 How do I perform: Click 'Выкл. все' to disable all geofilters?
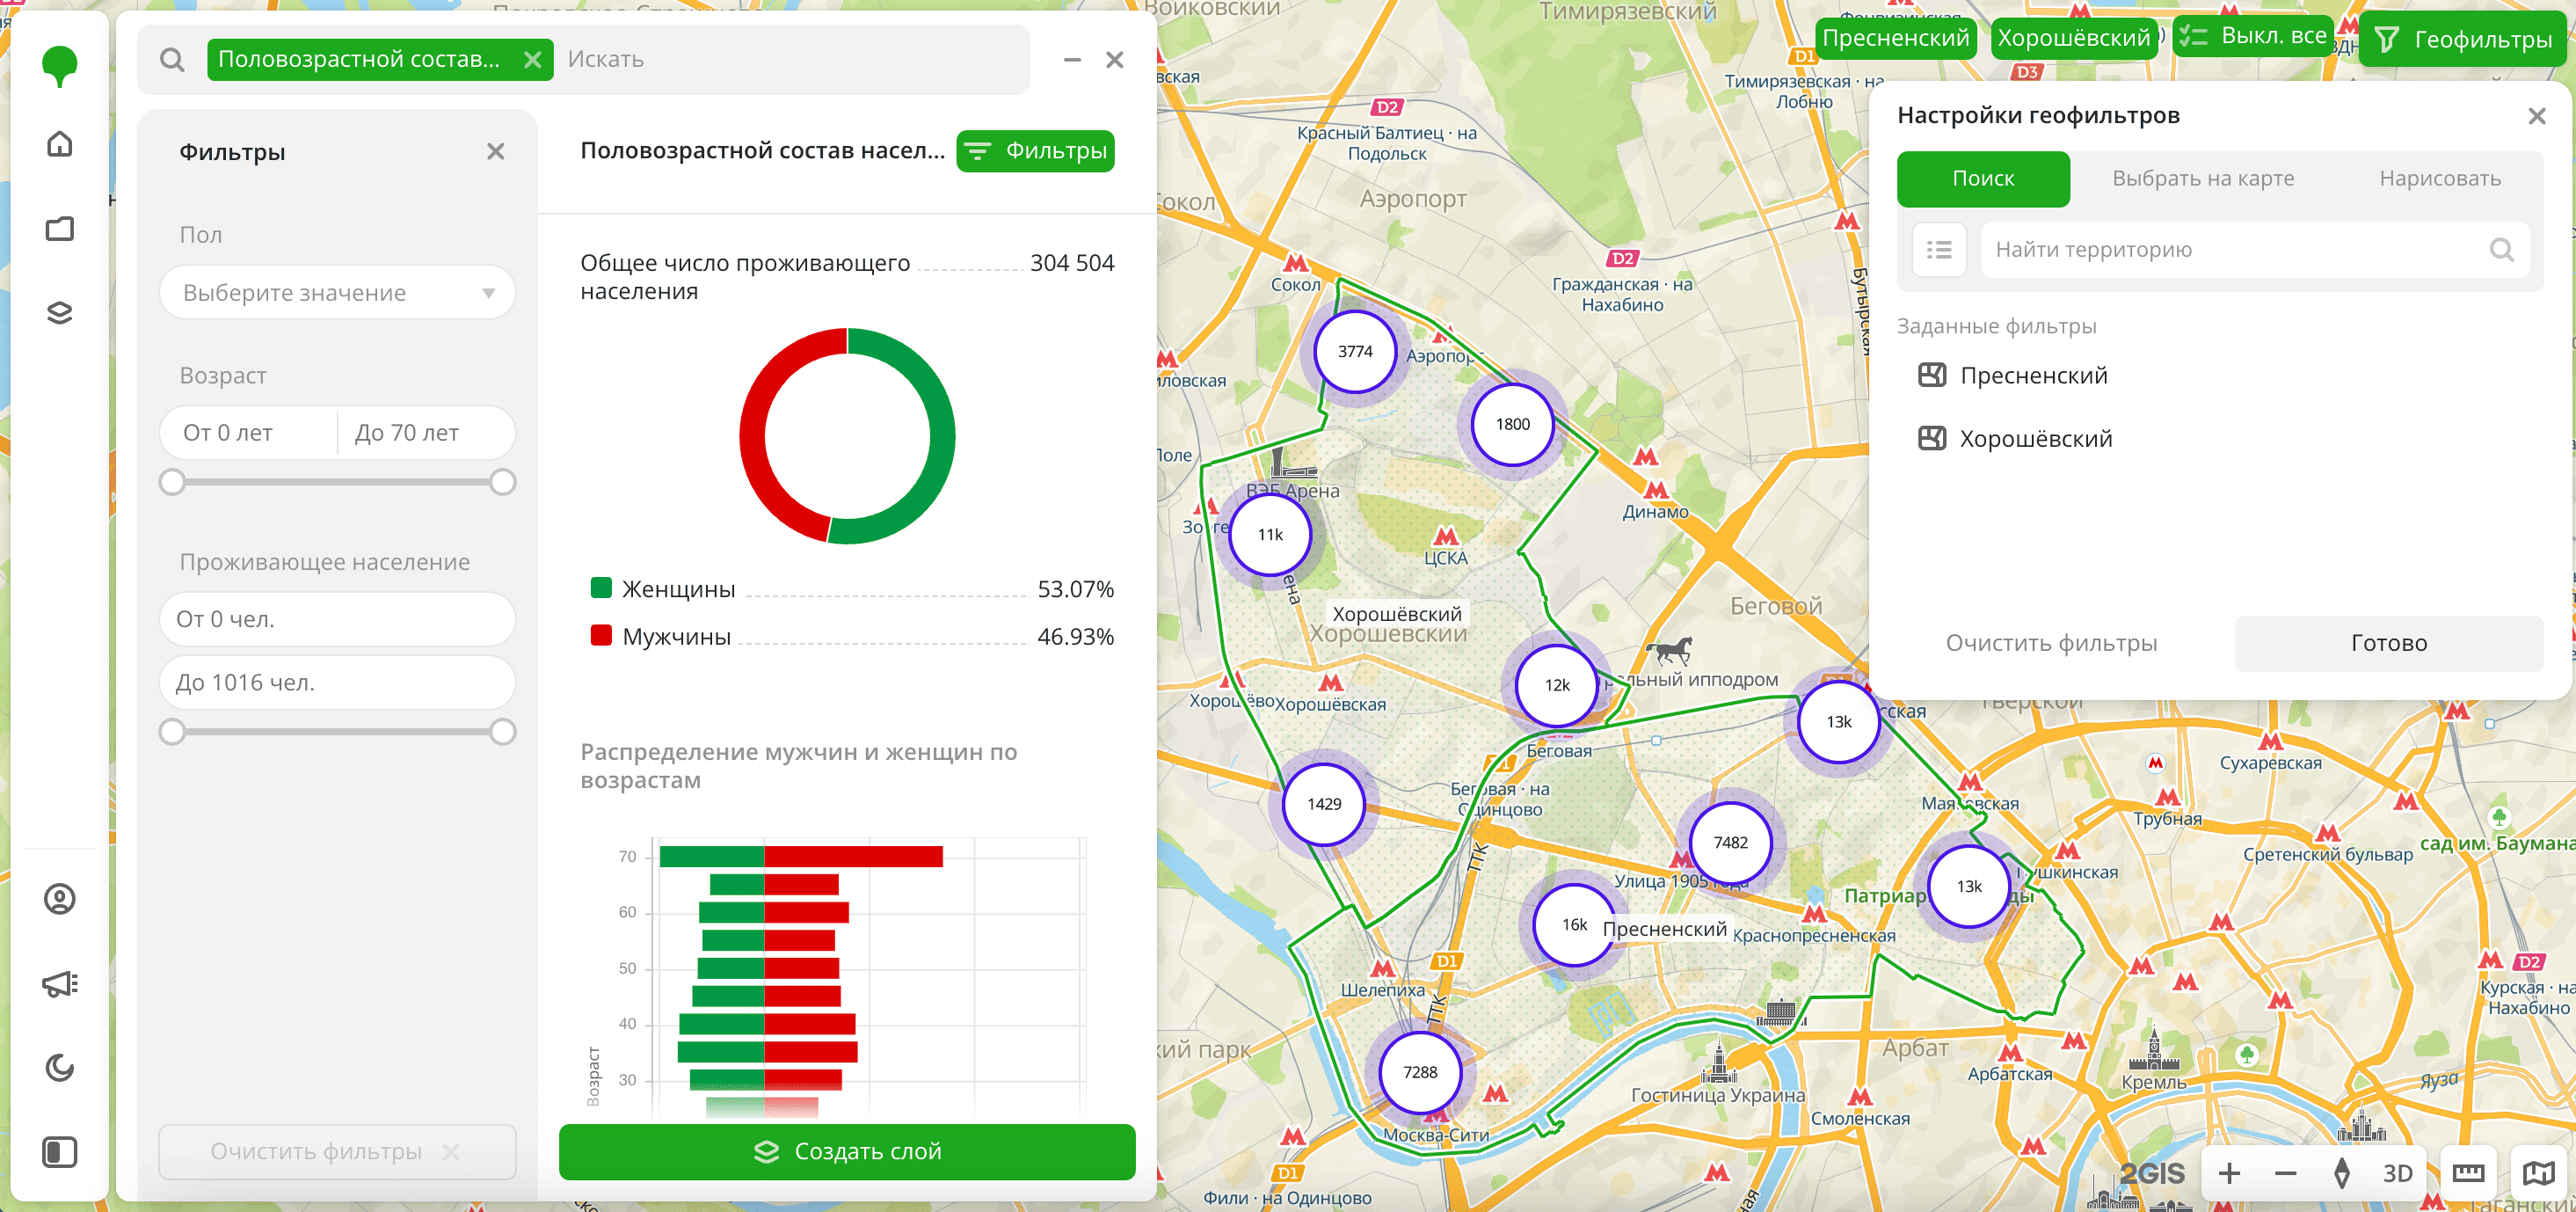click(x=2253, y=37)
